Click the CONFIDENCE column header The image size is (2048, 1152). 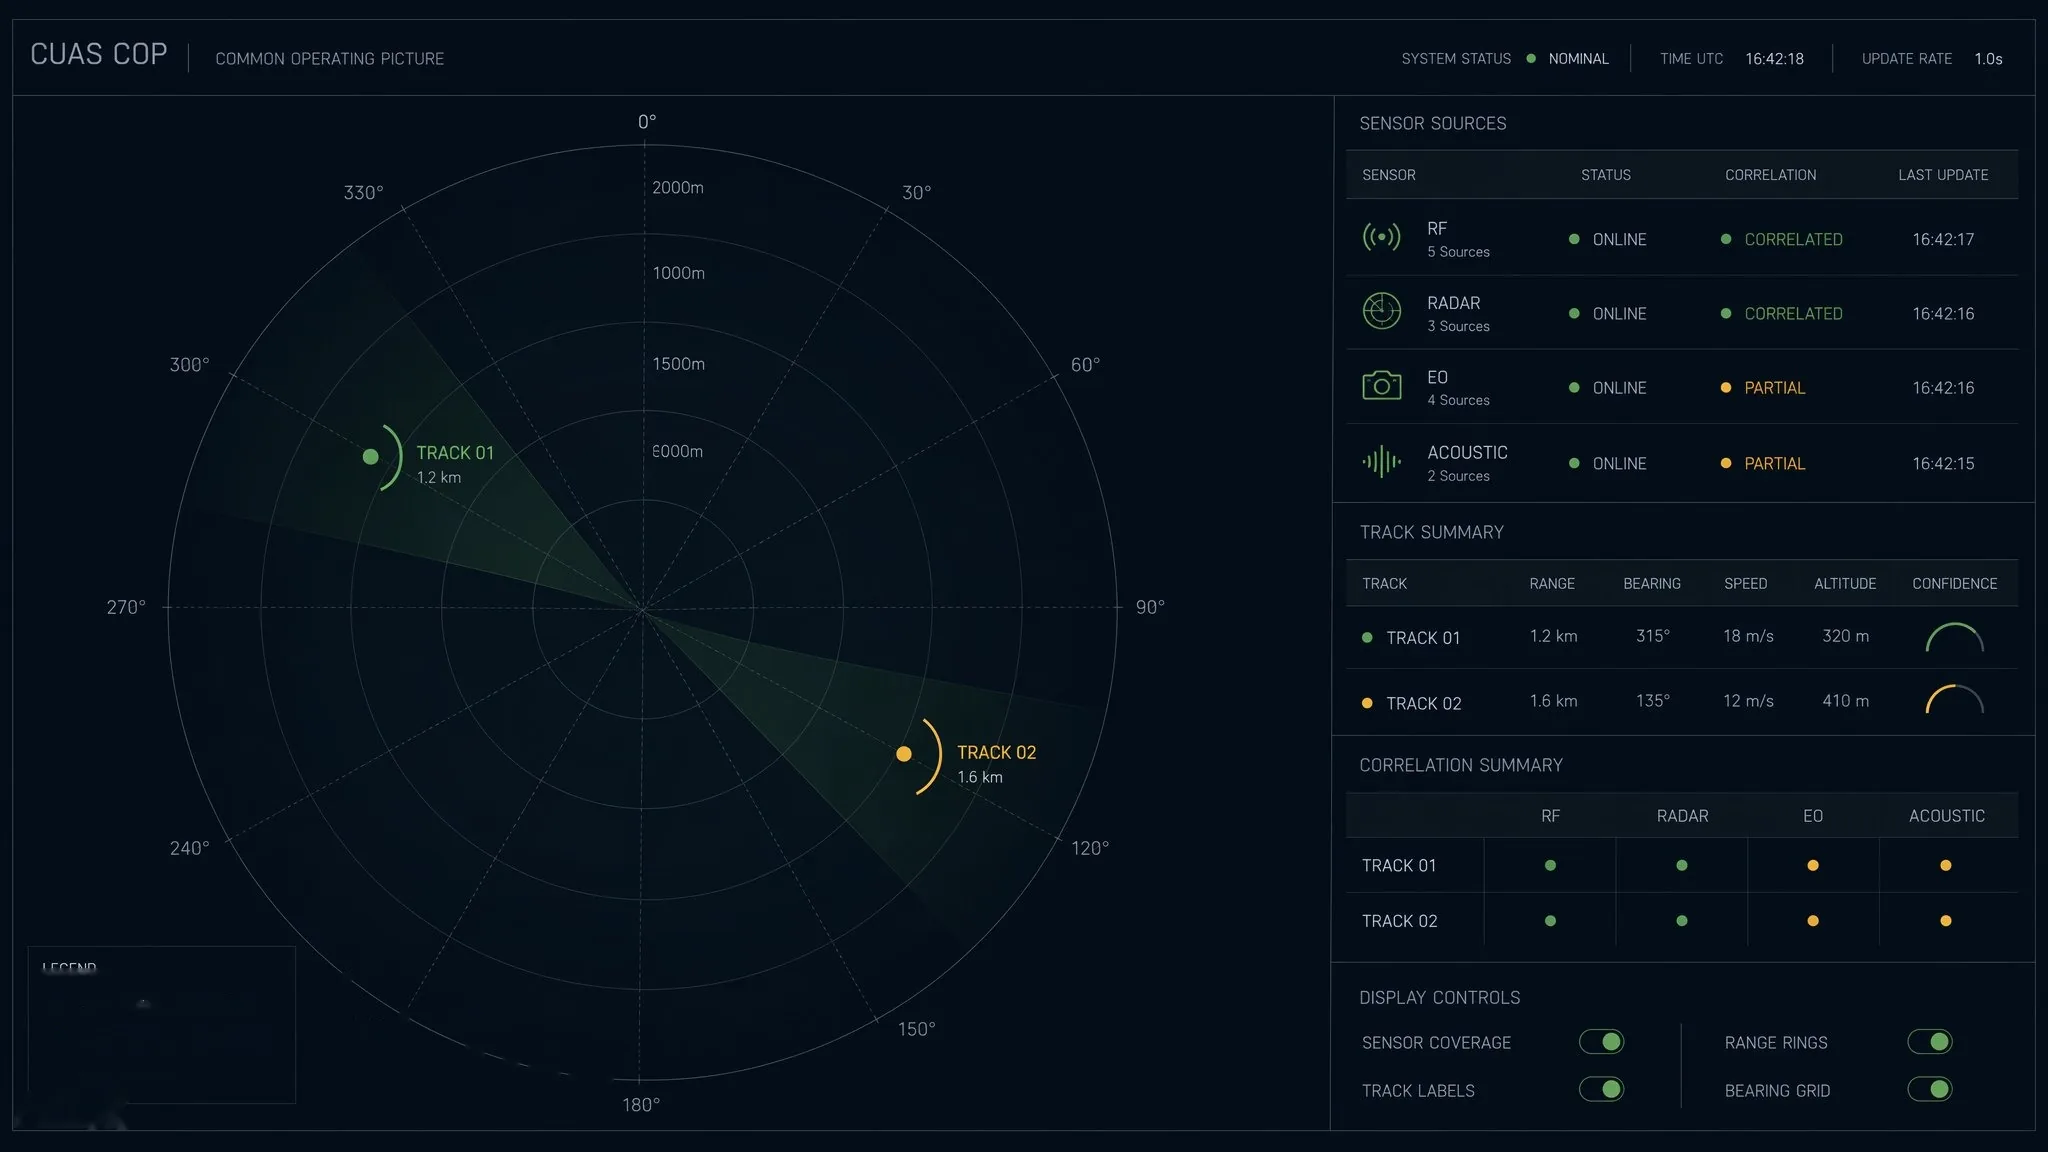[1955, 584]
